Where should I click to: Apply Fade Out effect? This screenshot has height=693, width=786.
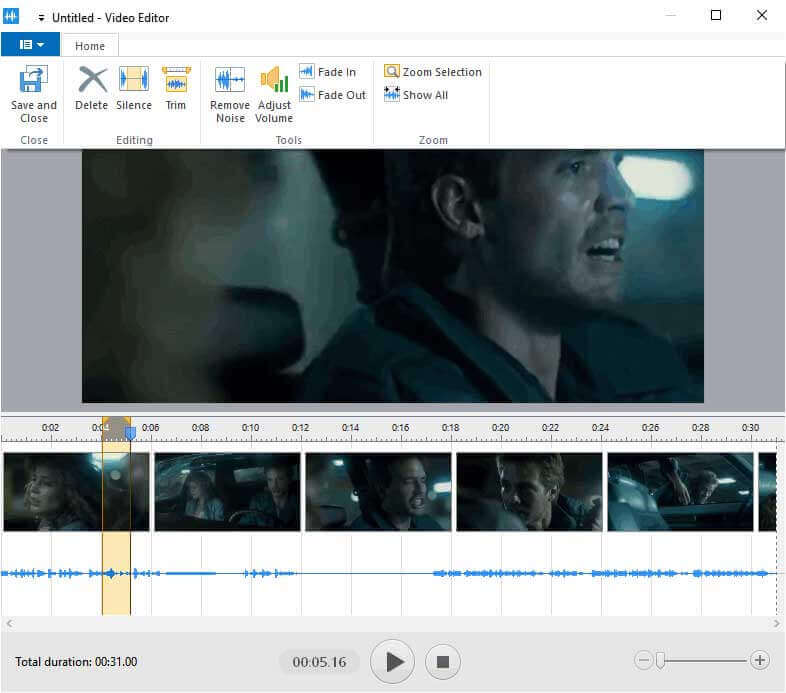pyautogui.click(x=332, y=95)
